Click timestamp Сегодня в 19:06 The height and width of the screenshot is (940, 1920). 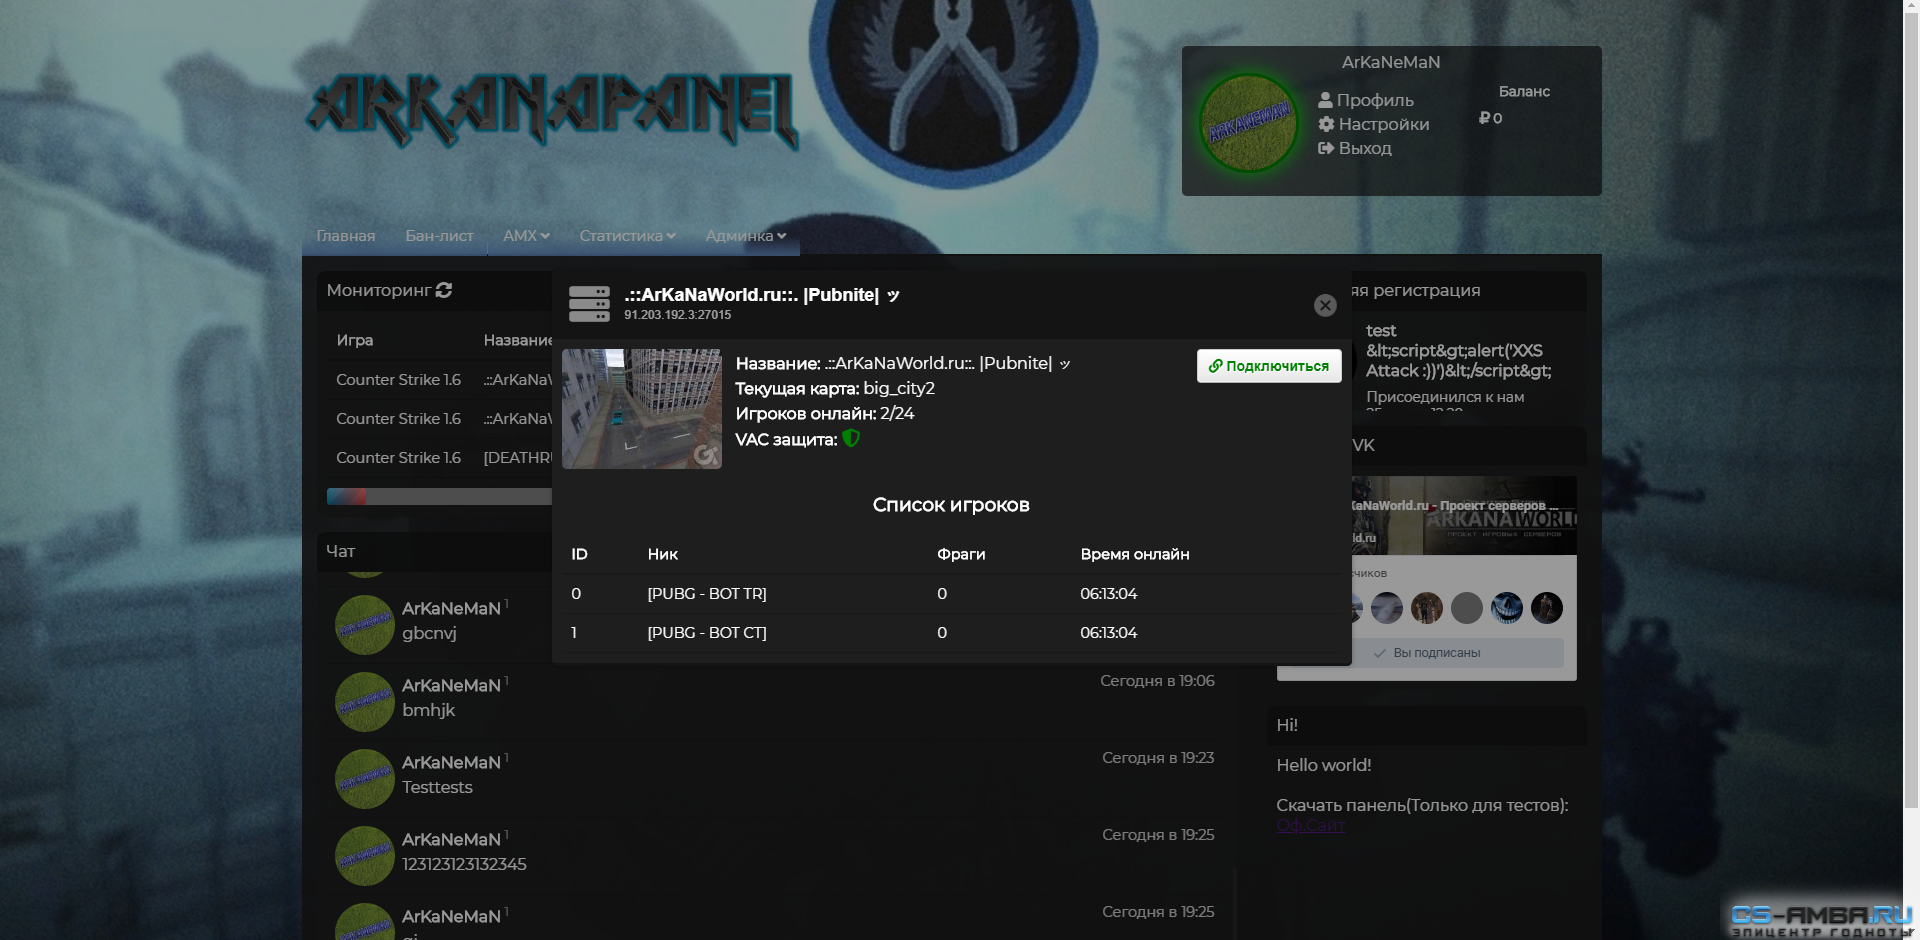click(1157, 681)
